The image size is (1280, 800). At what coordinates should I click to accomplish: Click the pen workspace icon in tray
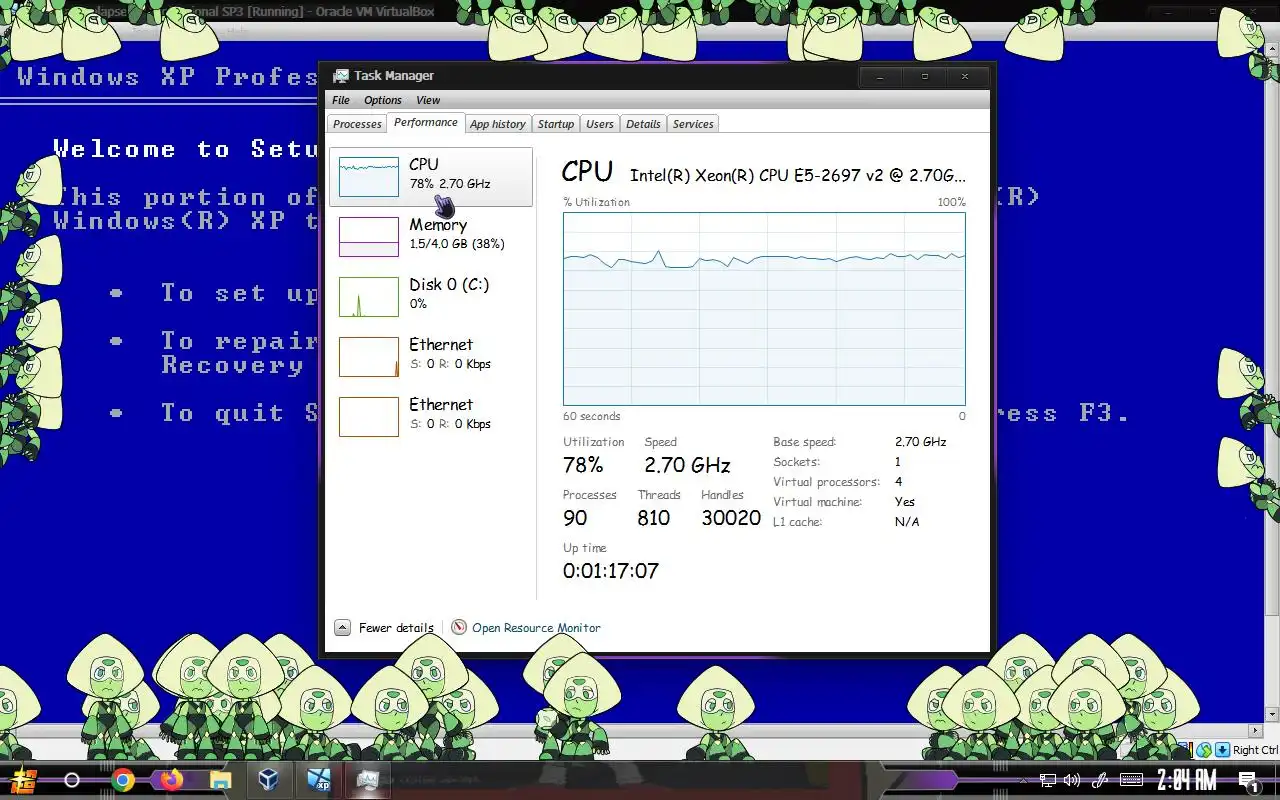click(1099, 780)
